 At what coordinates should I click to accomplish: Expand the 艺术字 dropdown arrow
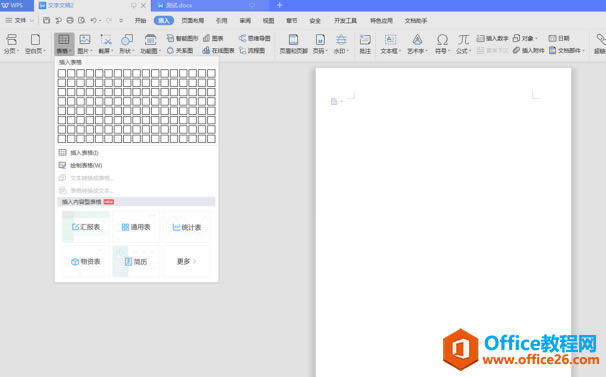426,51
